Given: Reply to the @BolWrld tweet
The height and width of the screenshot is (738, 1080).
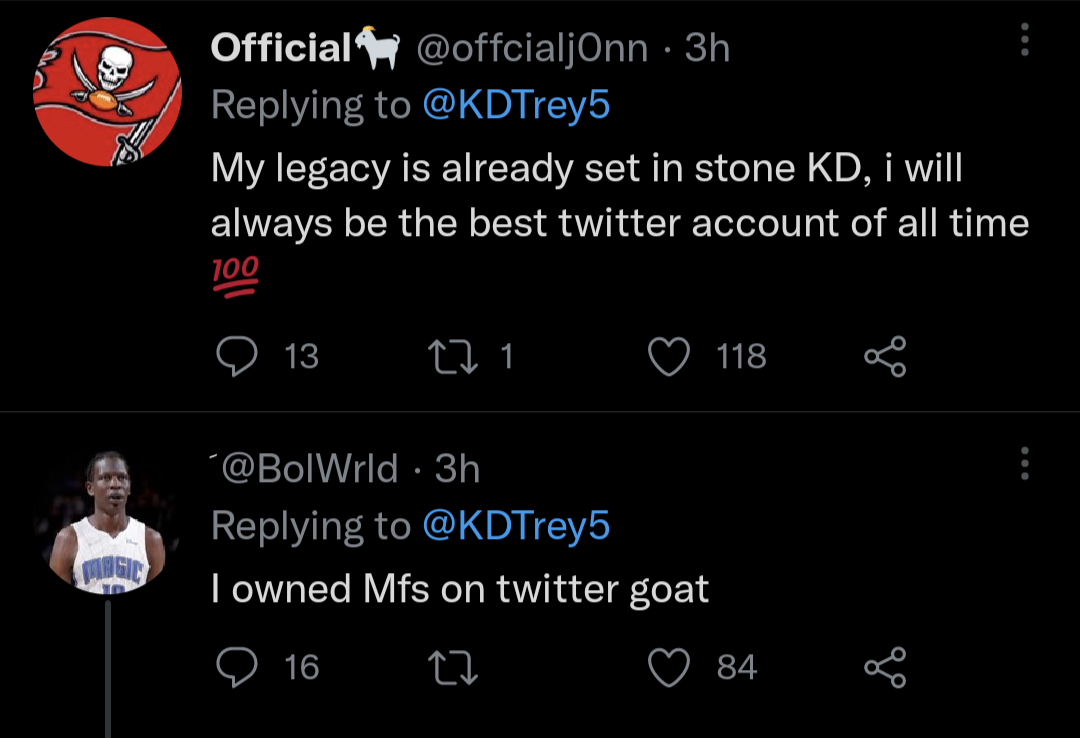Looking at the screenshot, I should 236,667.
